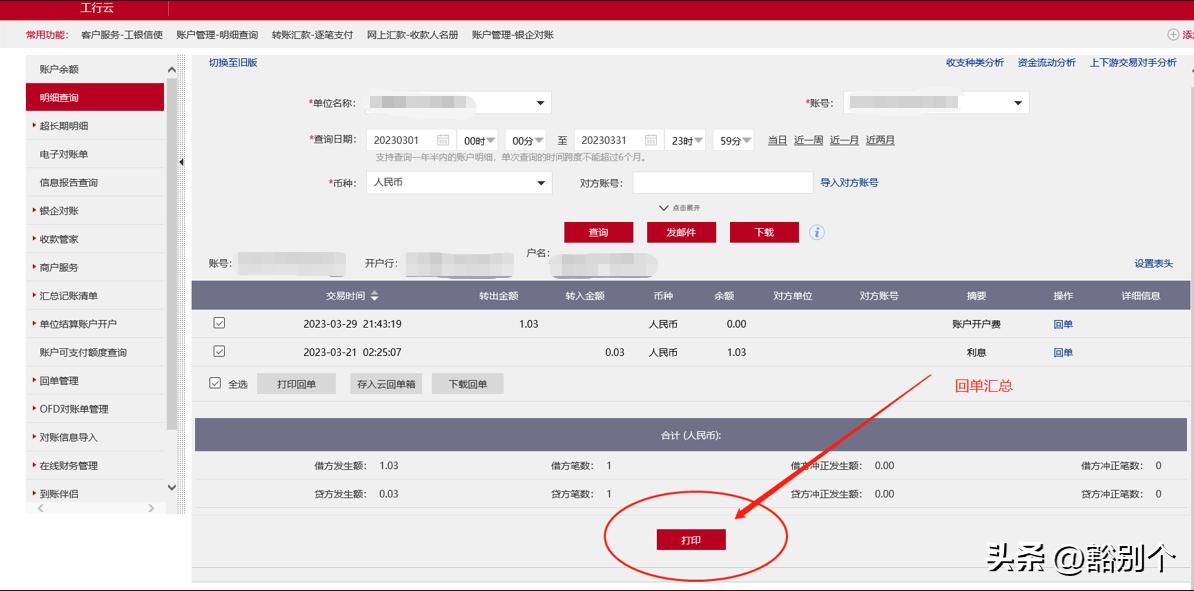Screen dimensions: 1194x591
Task: Expand the 点击展开 search options
Action: pos(687,206)
